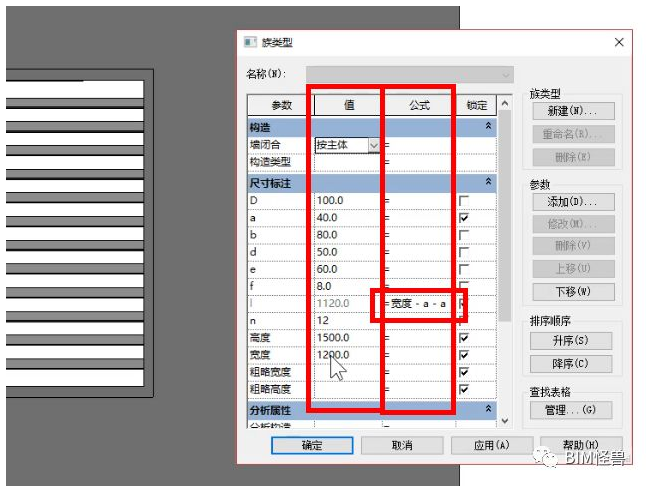Screen dimensions: 646x491
Task: Click the 族类型 dialog title icon
Action: (252, 42)
